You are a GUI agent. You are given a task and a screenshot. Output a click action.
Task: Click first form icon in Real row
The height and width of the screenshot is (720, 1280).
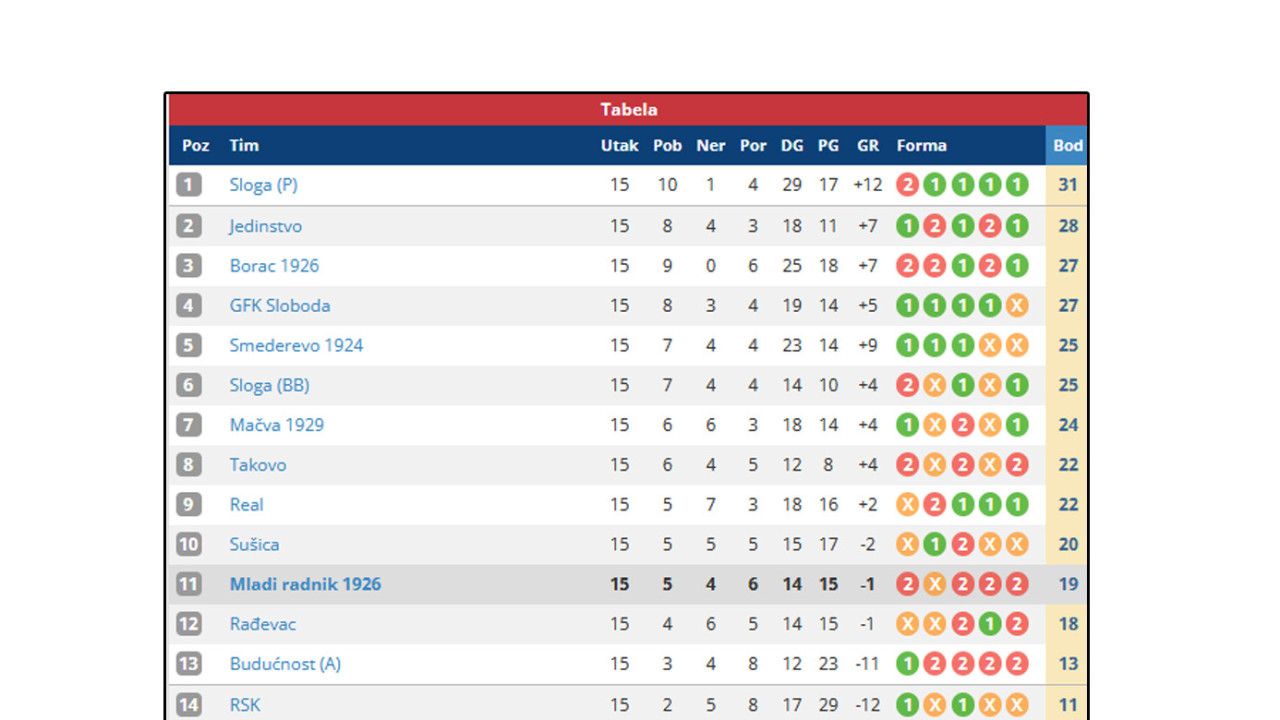907,504
